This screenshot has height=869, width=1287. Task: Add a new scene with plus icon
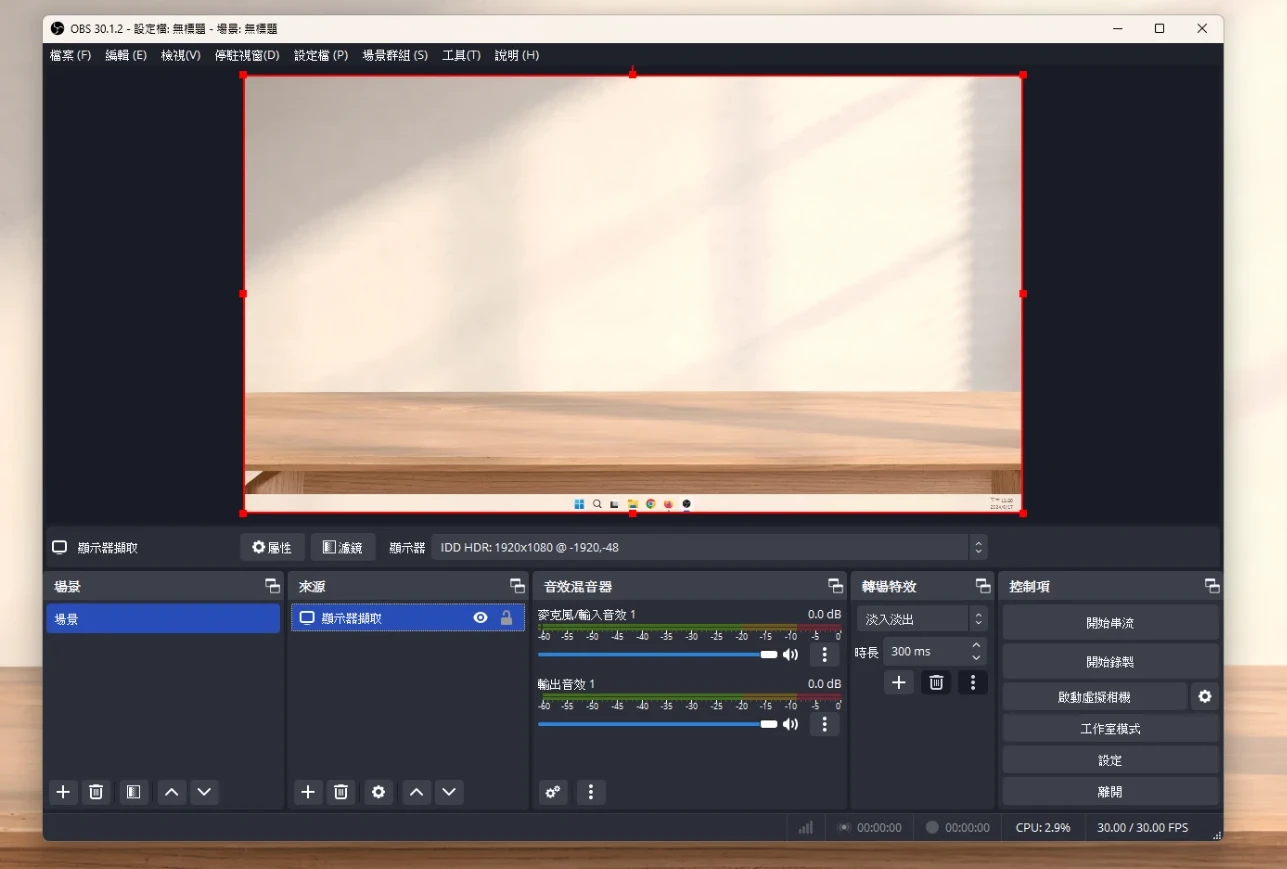tap(63, 792)
